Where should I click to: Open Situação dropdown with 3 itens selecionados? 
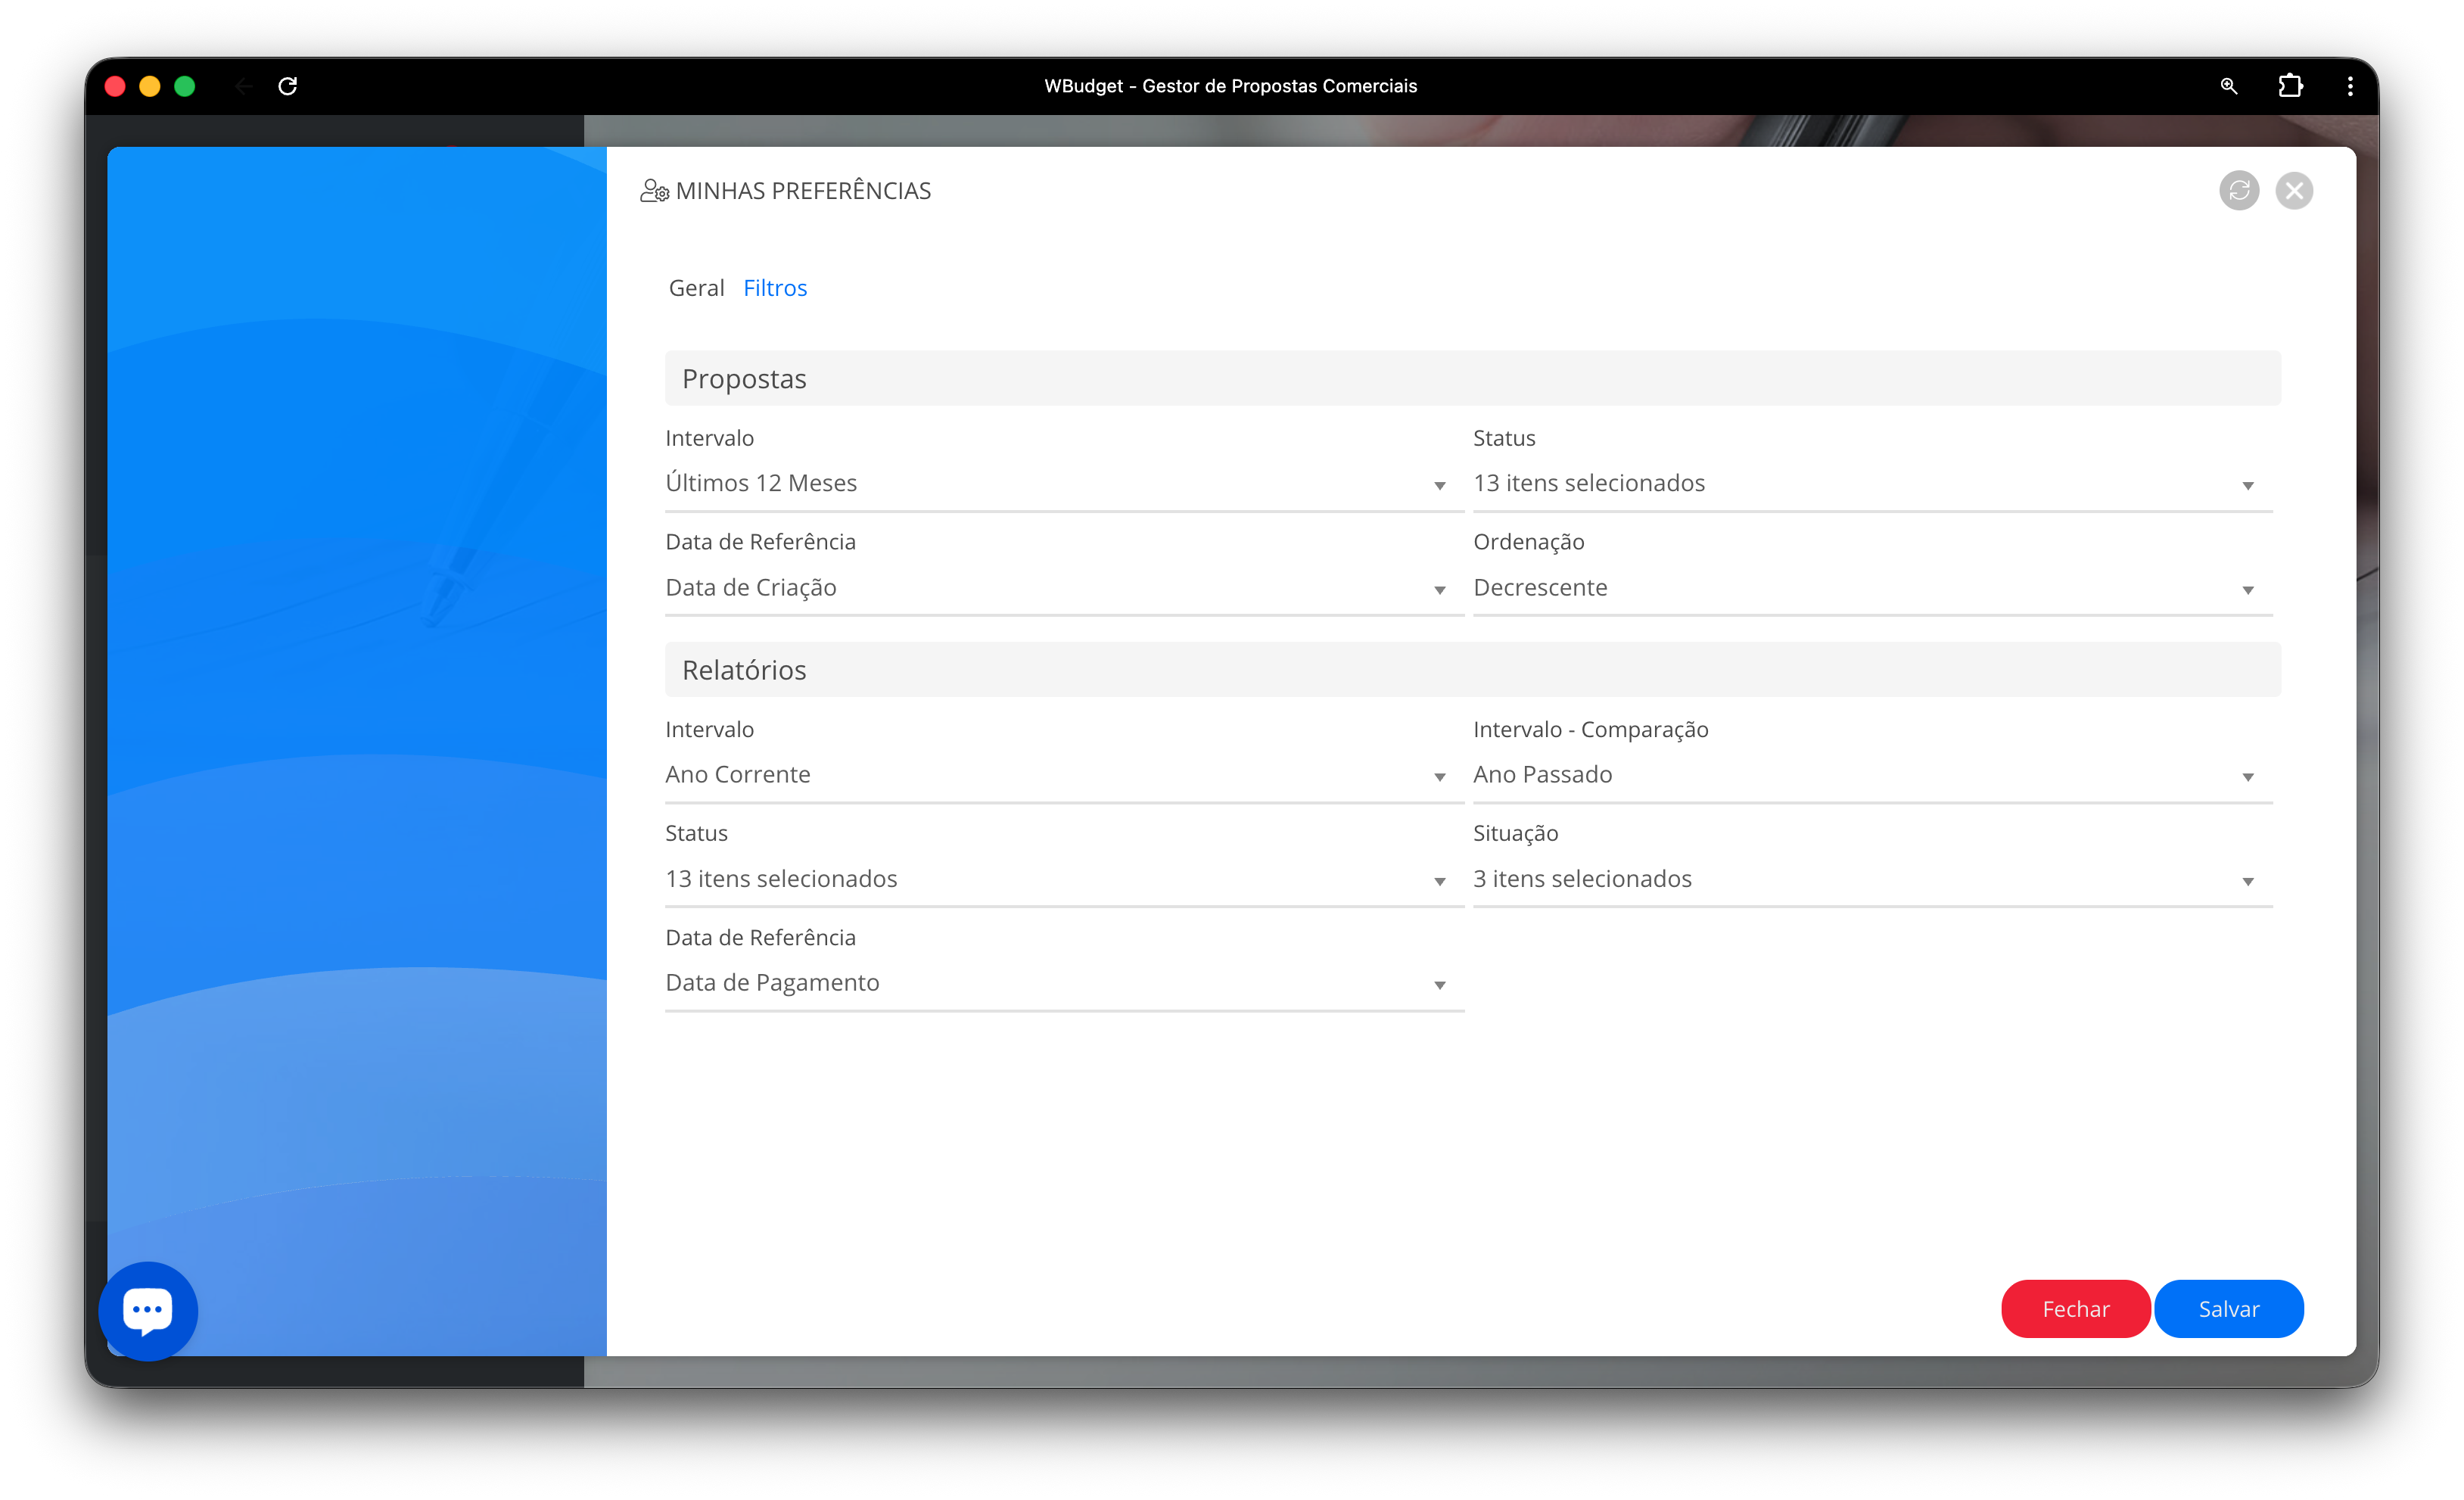click(1871, 879)
